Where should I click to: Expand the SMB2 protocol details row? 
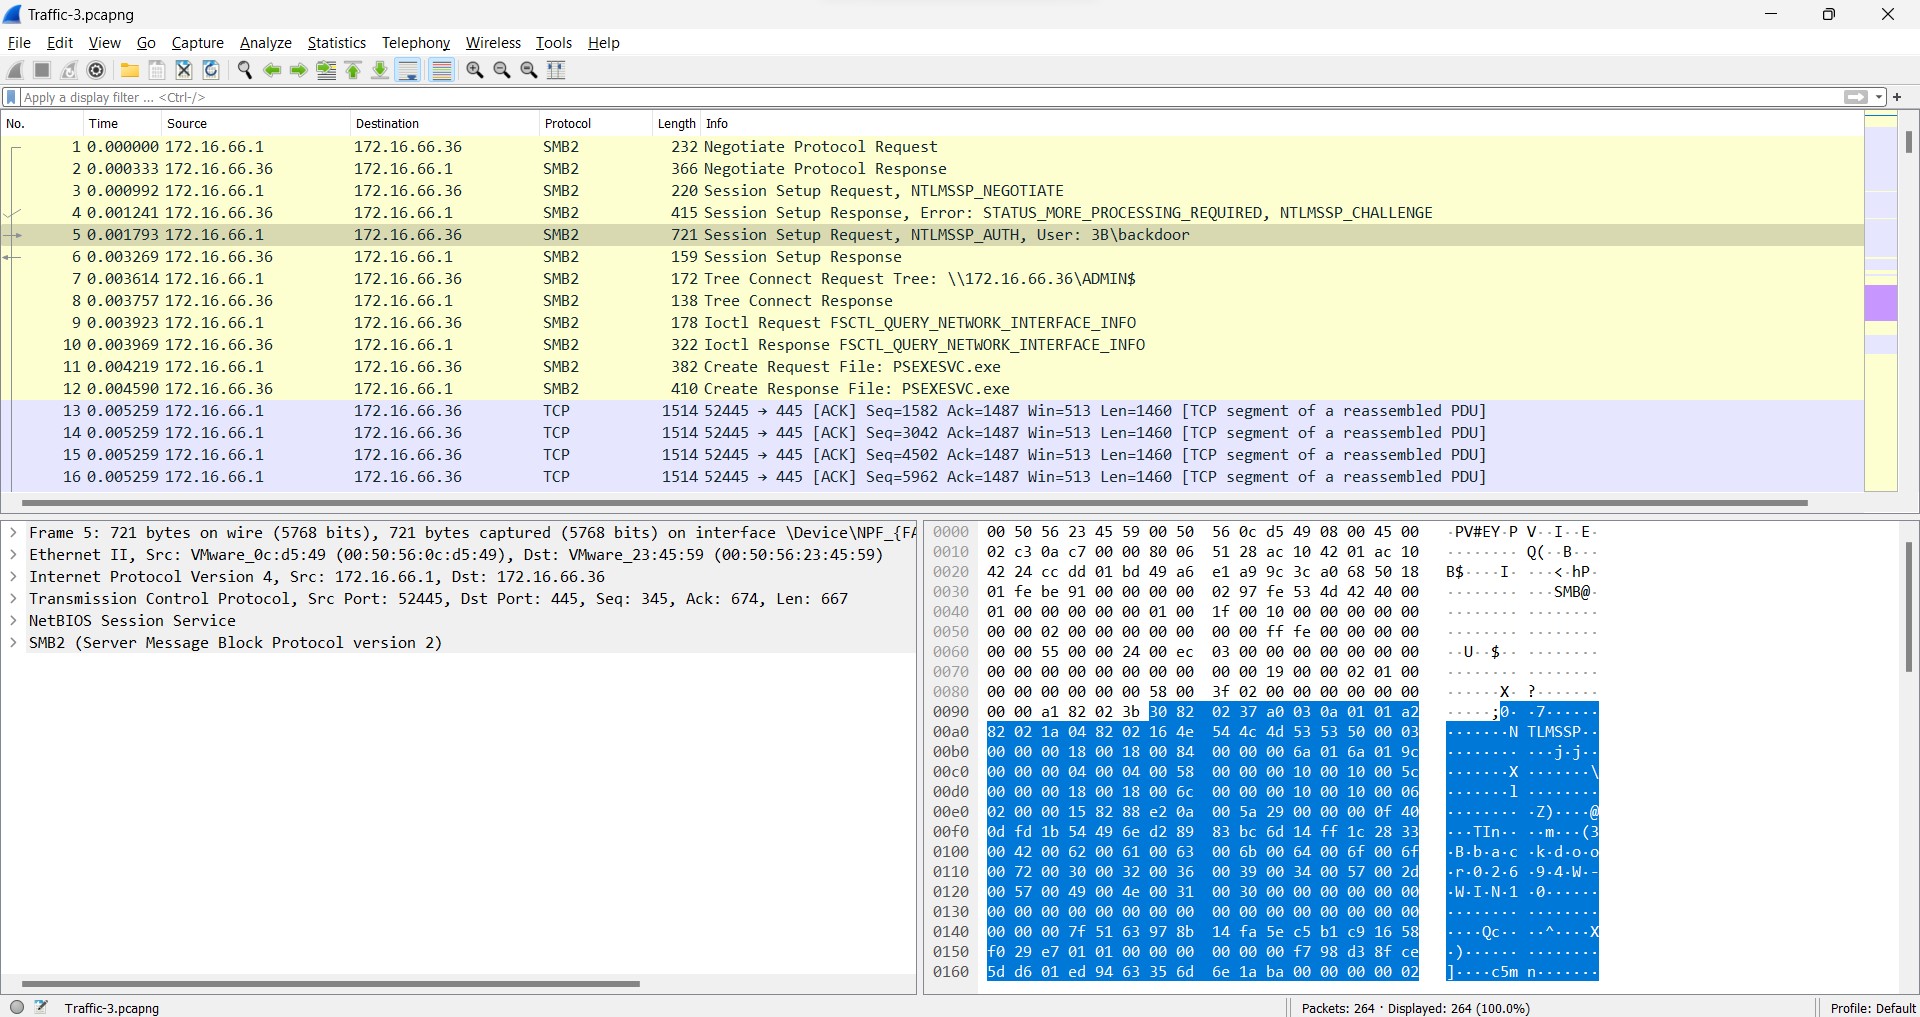[x=14, y=643]
